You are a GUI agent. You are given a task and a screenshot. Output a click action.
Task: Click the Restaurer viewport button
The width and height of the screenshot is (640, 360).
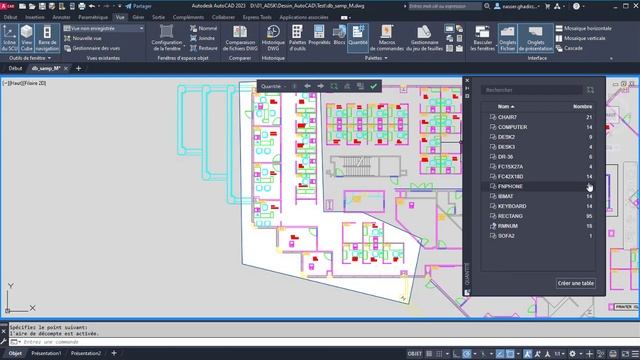coord(204,48)
